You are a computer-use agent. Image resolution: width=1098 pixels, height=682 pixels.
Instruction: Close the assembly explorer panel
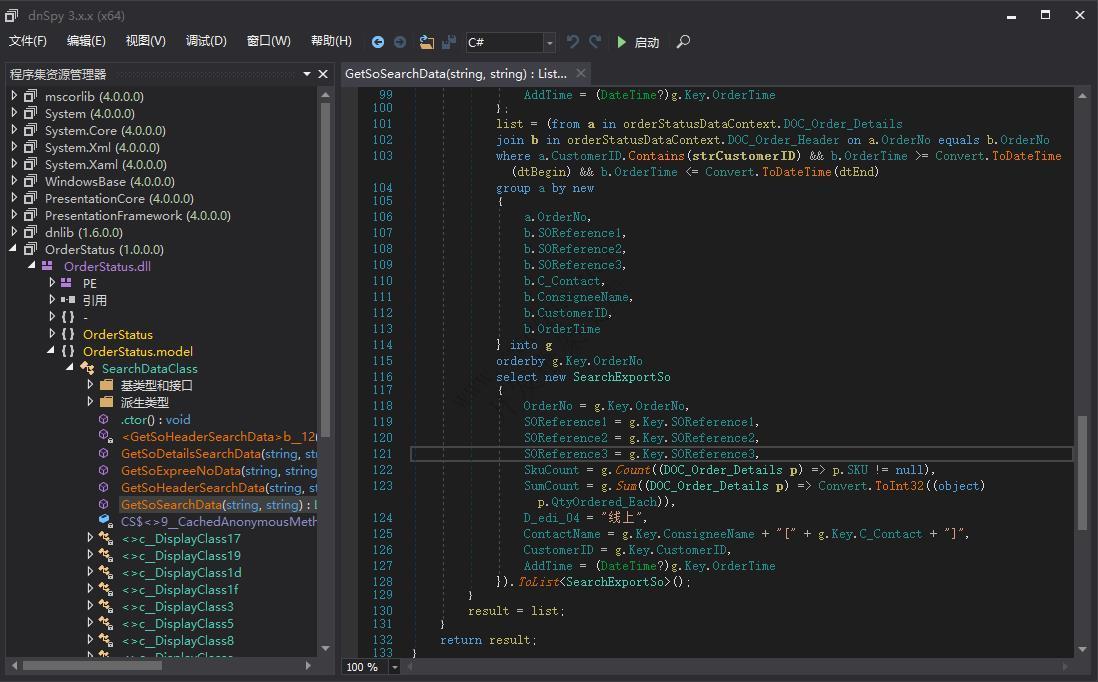tap(323, 74)
